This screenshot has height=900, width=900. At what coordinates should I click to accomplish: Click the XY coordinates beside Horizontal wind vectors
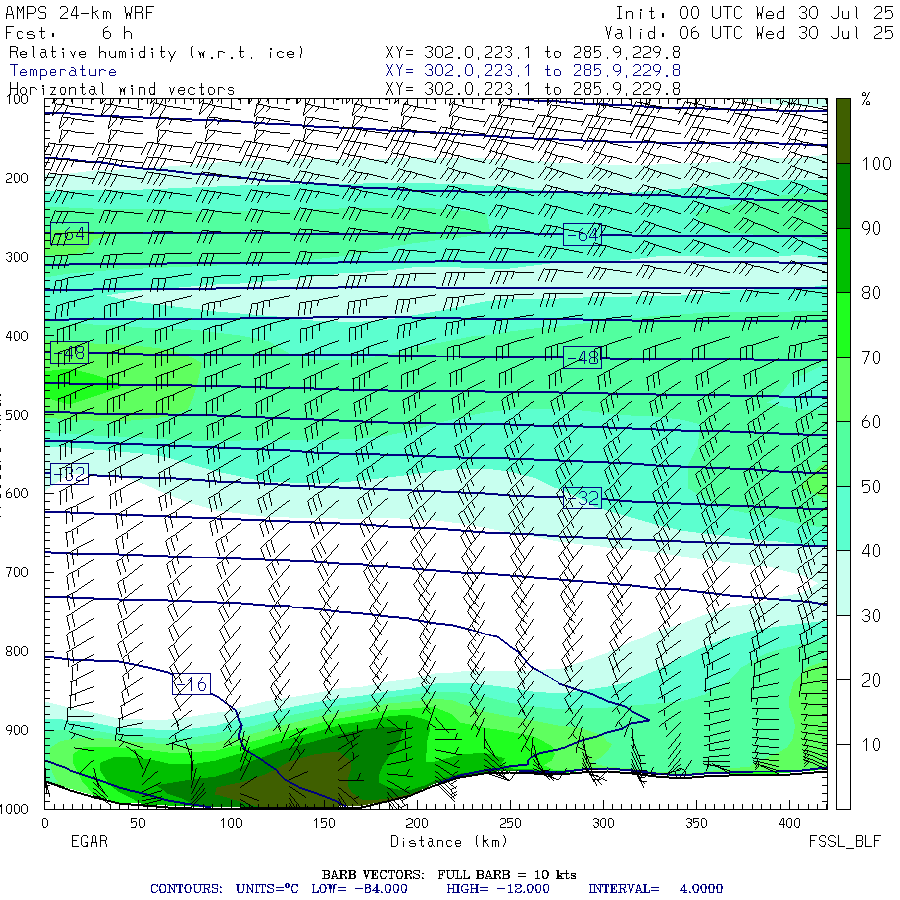pyautogui.click(x=533, y=89)
